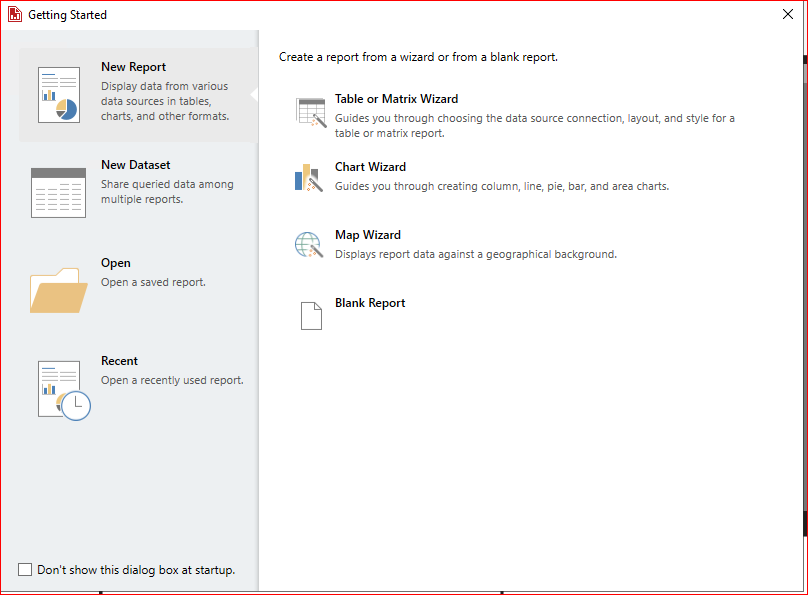Choose the Open saved report option

click(x=116, y=263)
